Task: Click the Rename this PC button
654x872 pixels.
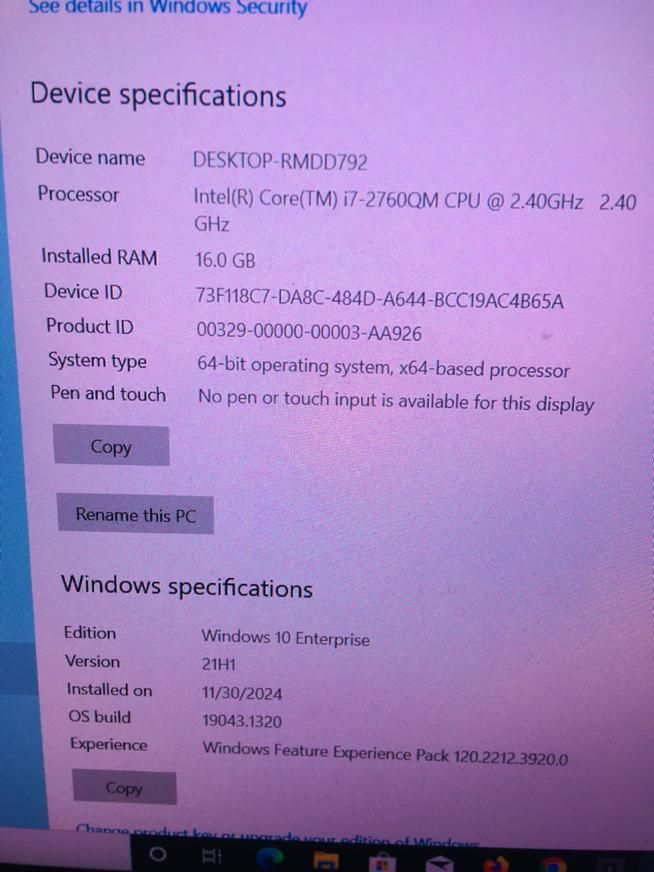Action: coord(135,514)
